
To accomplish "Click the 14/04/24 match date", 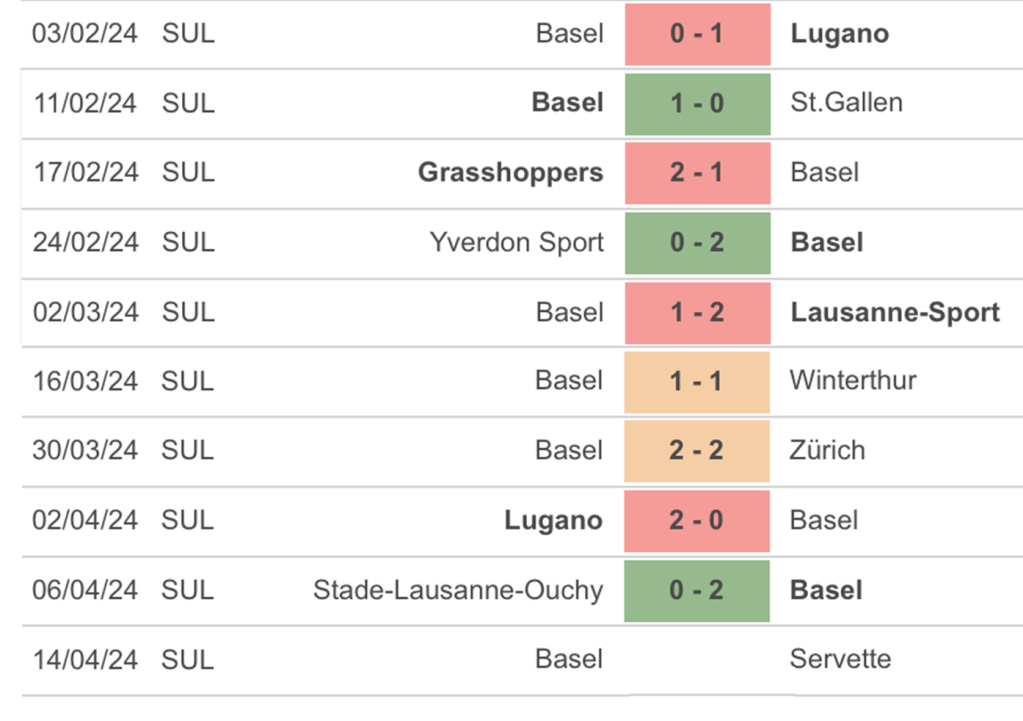I will coord(84,659).
